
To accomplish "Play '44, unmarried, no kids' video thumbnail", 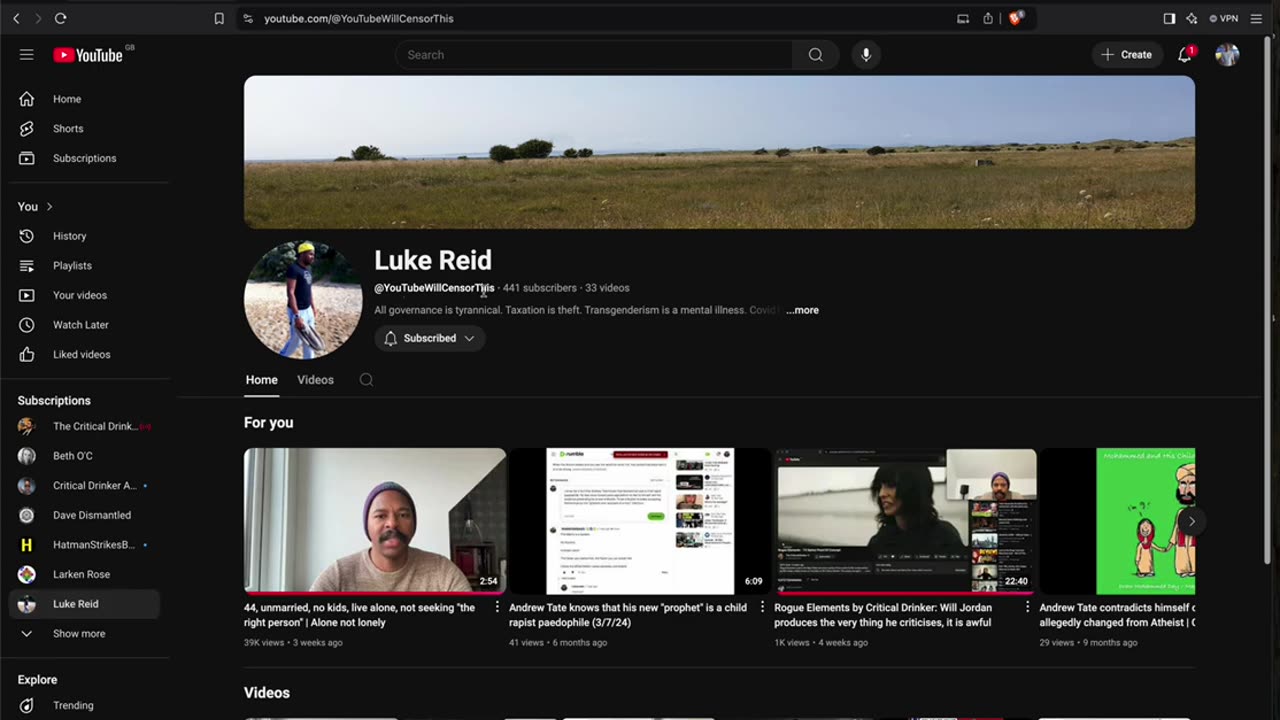I will (x=375, y=521).
